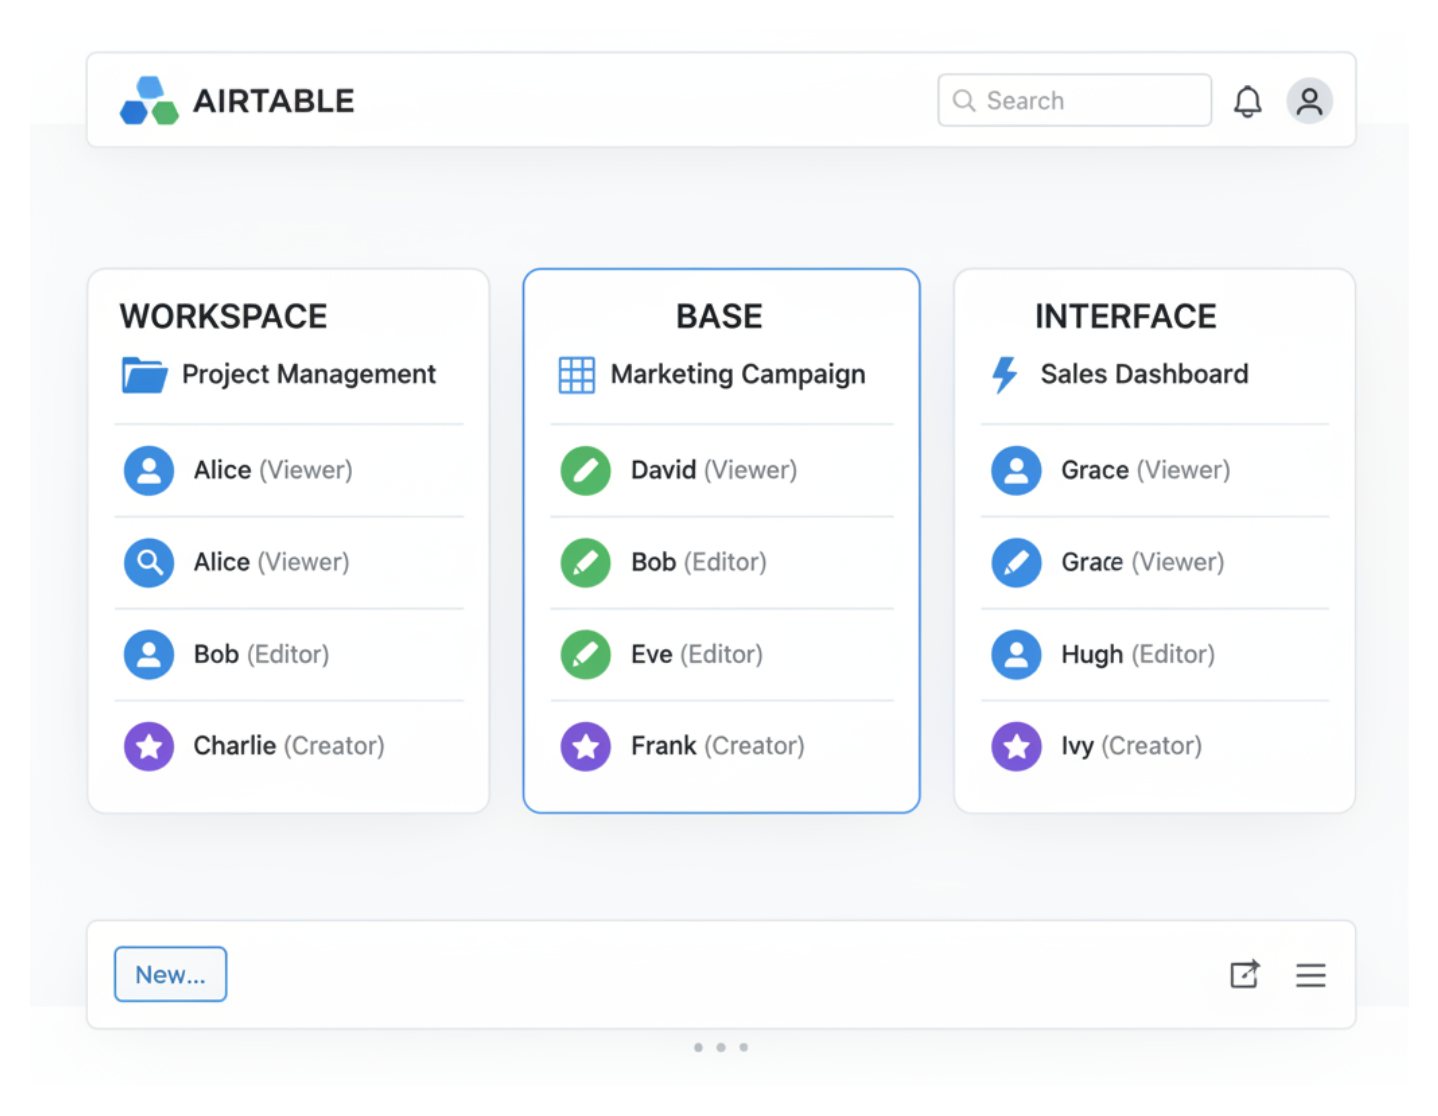Click David's green pencil icon

point(586,470)
